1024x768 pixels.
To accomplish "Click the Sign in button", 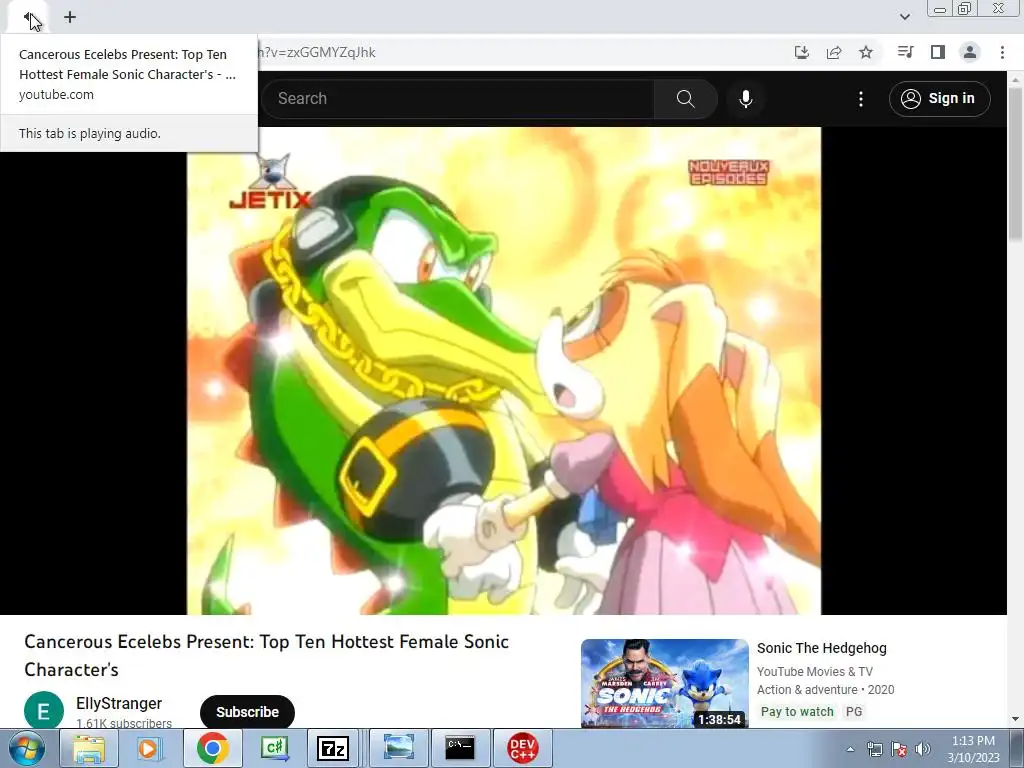I will point(940,99).
